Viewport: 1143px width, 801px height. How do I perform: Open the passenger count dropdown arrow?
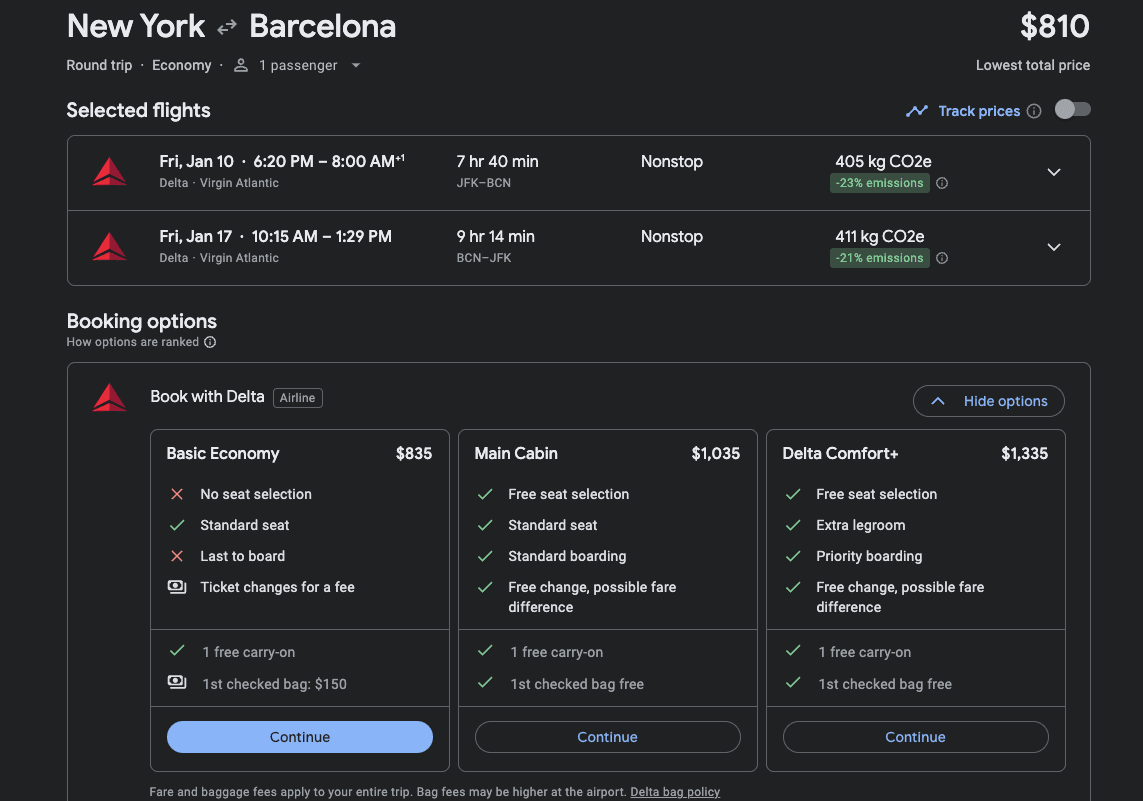click(x=356, y=66)
